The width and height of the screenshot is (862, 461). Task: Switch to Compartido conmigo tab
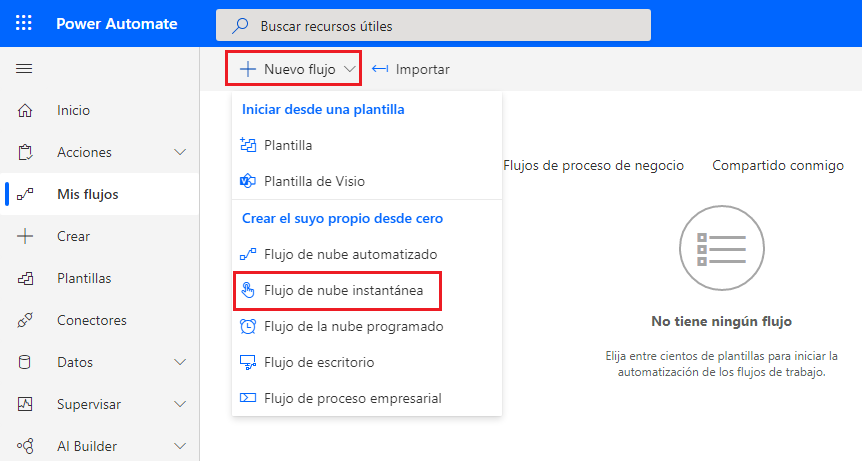coord(778,165)
